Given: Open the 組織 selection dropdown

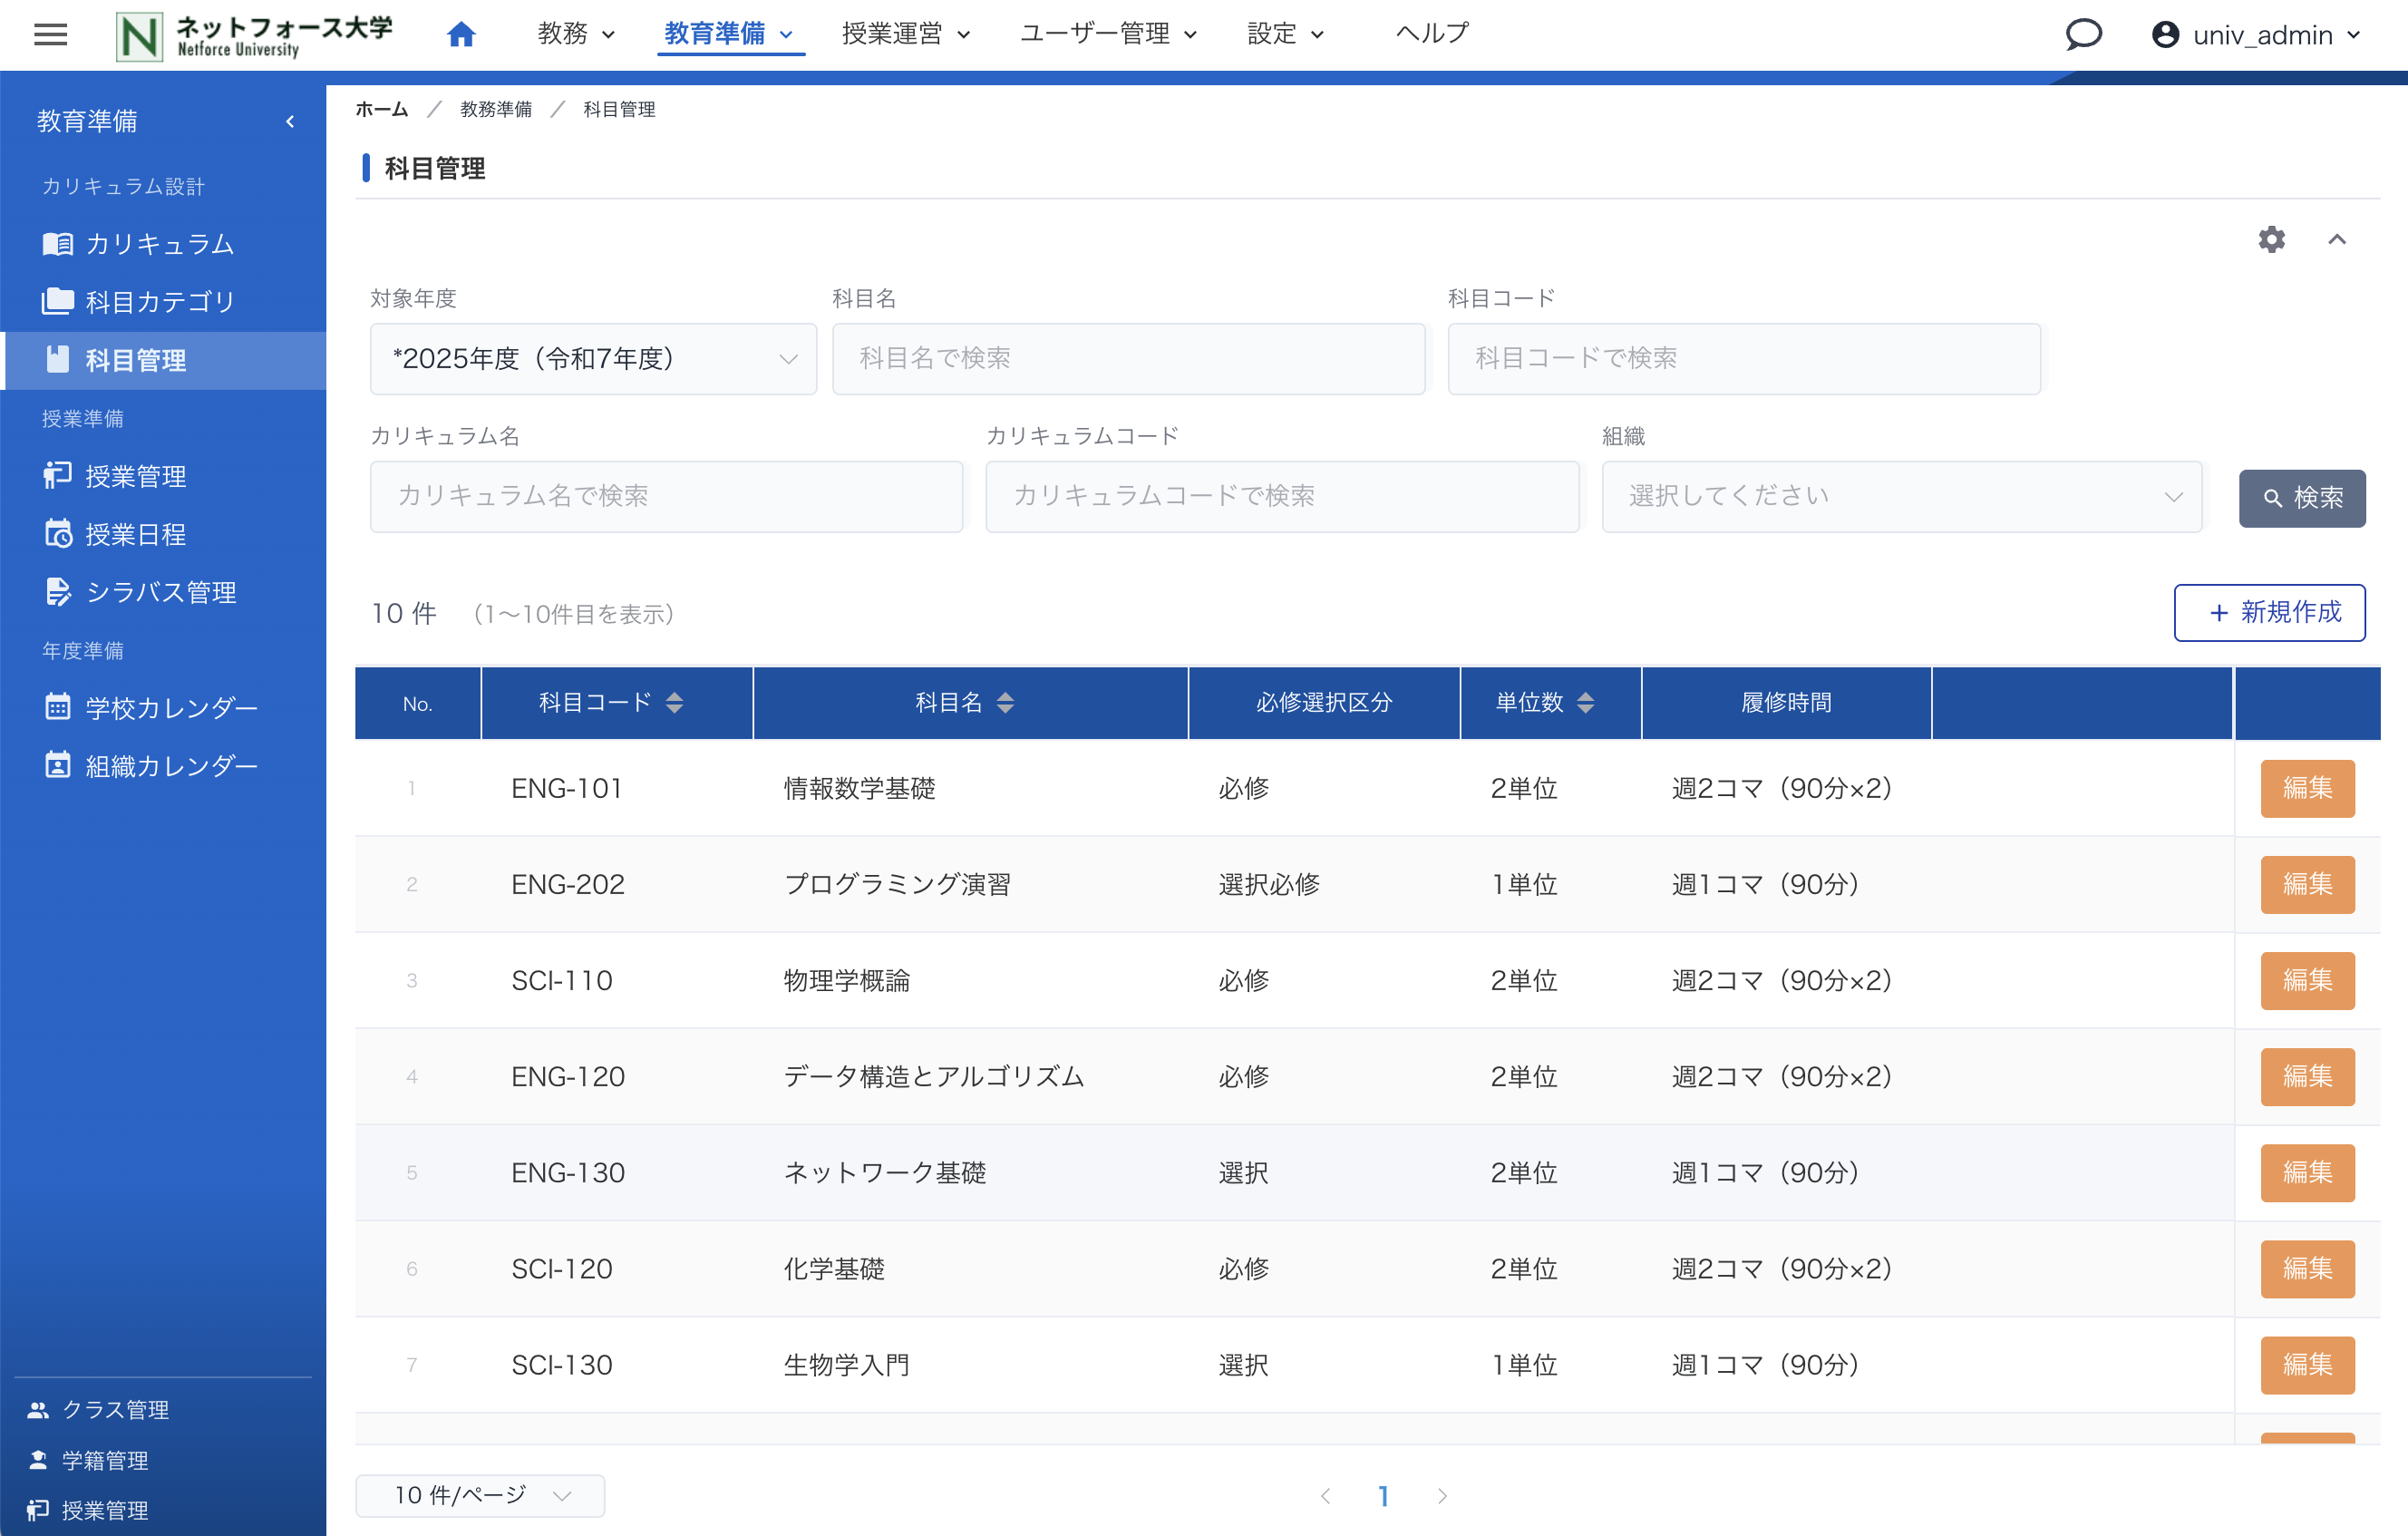Looking at the screenshot, I should point(1900,496).
